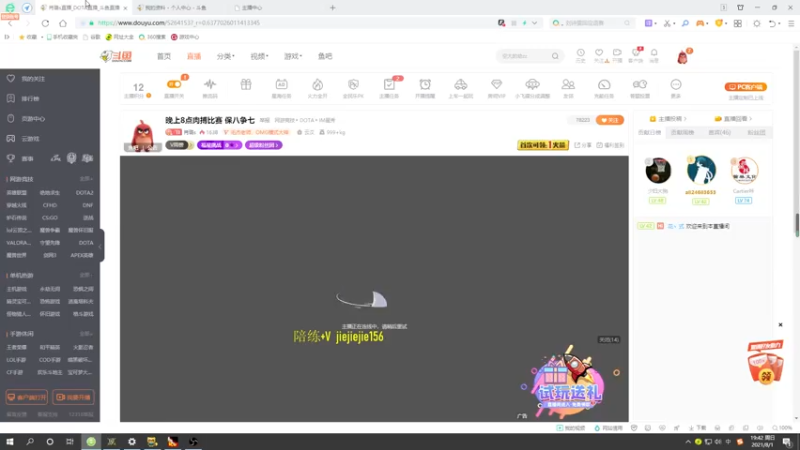Switch to the 粉丝团 tab

tap(756, 132)
